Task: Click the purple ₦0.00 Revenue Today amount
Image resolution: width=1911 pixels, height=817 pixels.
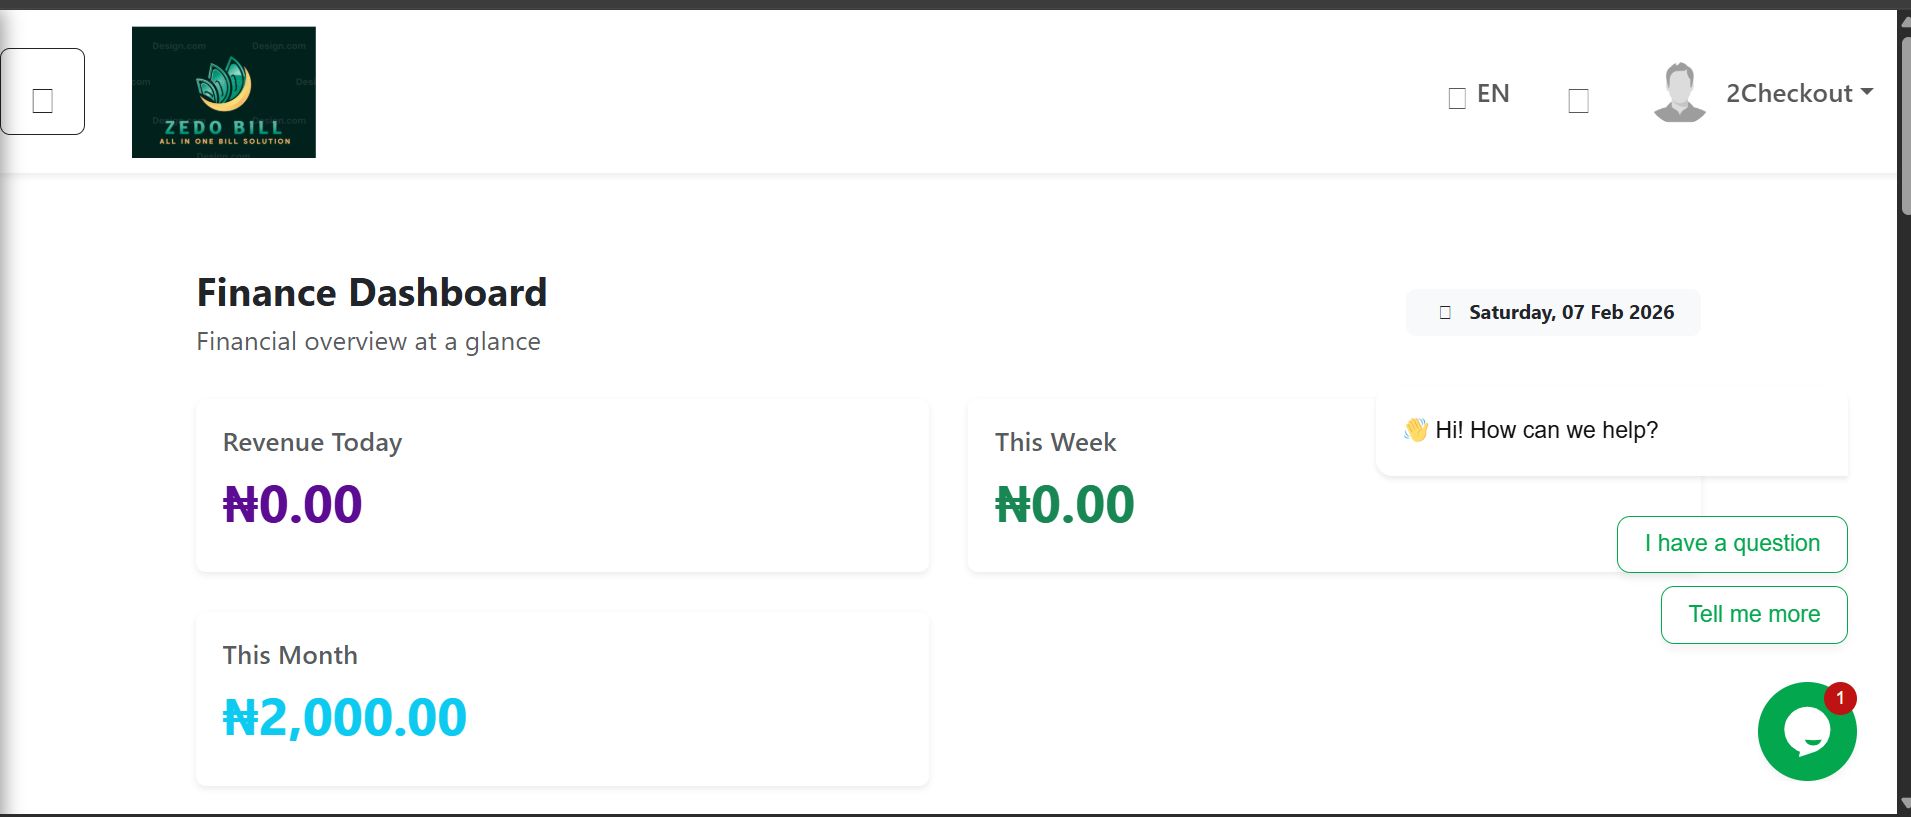Action: click(292, 504)
